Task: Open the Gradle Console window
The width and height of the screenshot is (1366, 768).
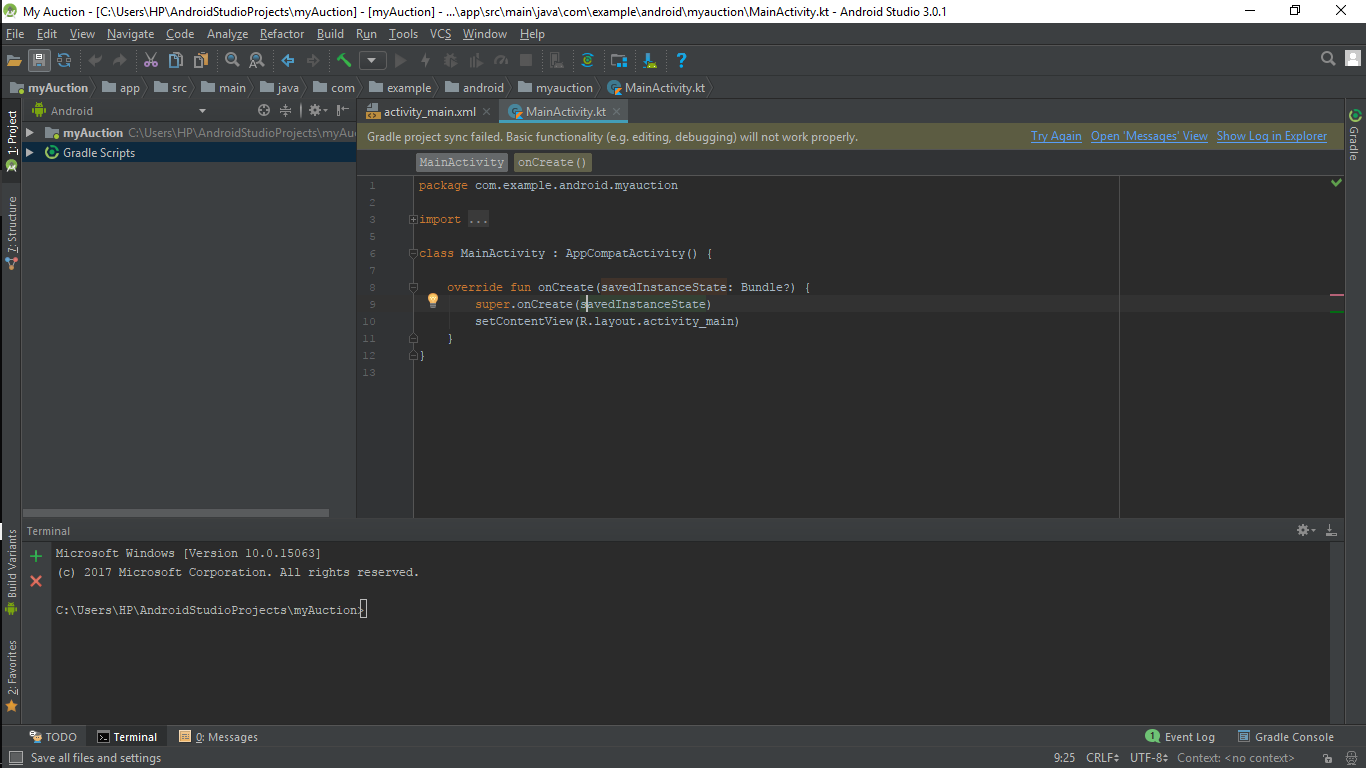Action: (x=1286, y=737)
